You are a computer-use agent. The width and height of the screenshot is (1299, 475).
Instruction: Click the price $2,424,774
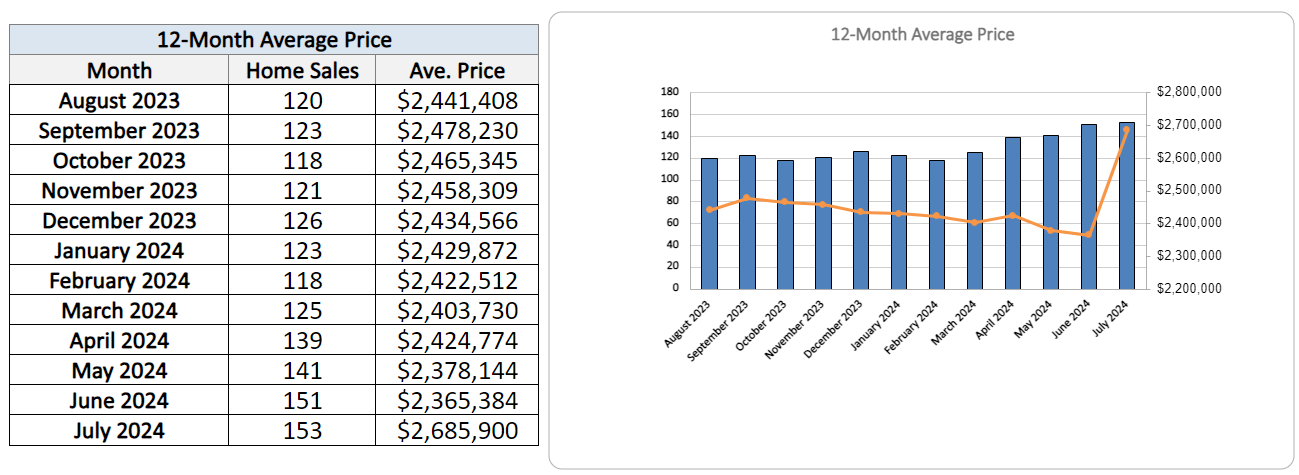(x=457, y=340)
